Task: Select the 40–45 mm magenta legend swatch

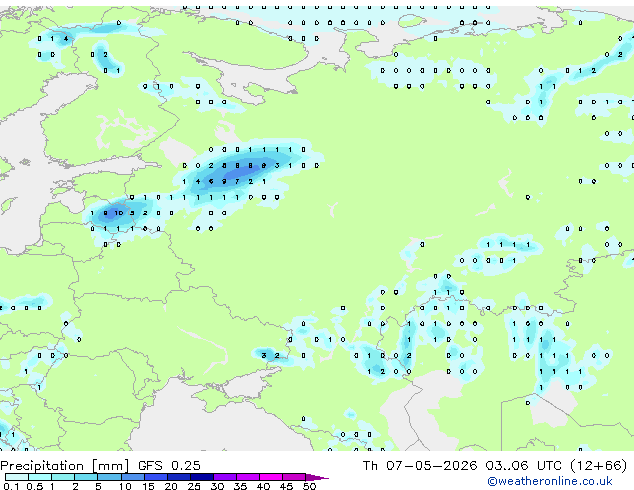Action: tap(271, 477)
